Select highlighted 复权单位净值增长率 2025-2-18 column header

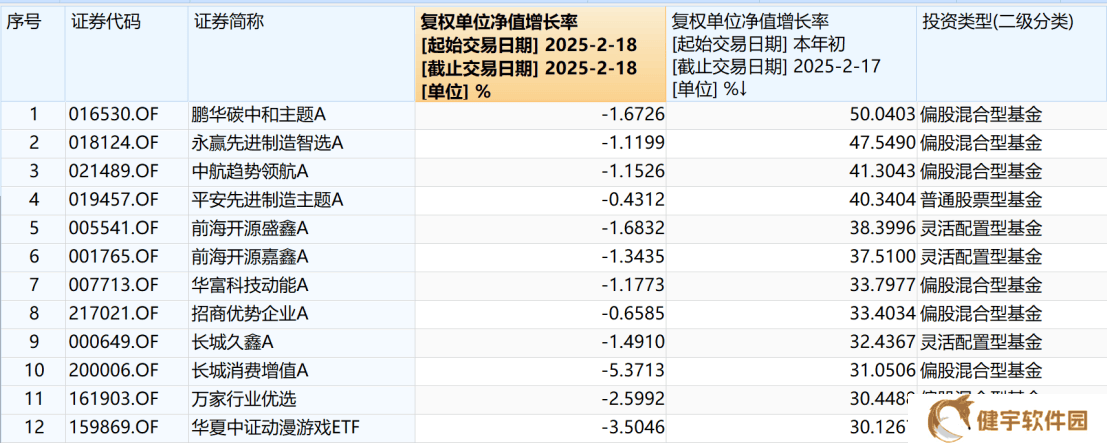pyautogui.click(x=541, y=56)
